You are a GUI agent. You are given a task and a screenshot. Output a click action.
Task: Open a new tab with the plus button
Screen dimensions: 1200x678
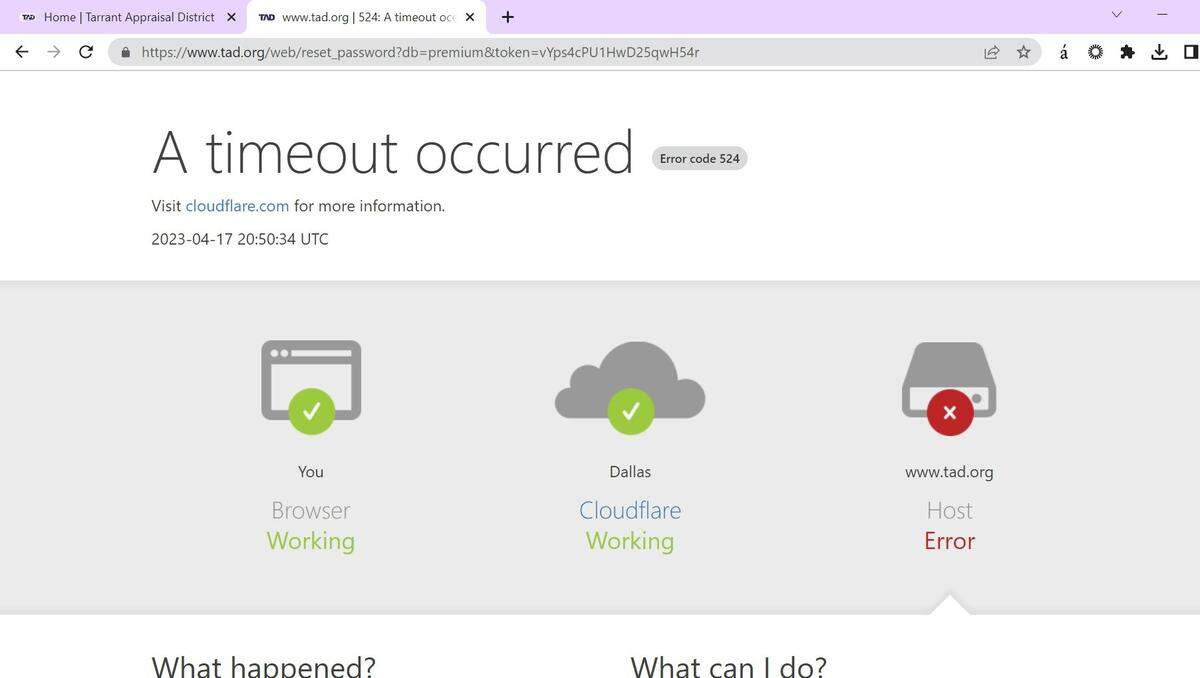coord(507,17)
